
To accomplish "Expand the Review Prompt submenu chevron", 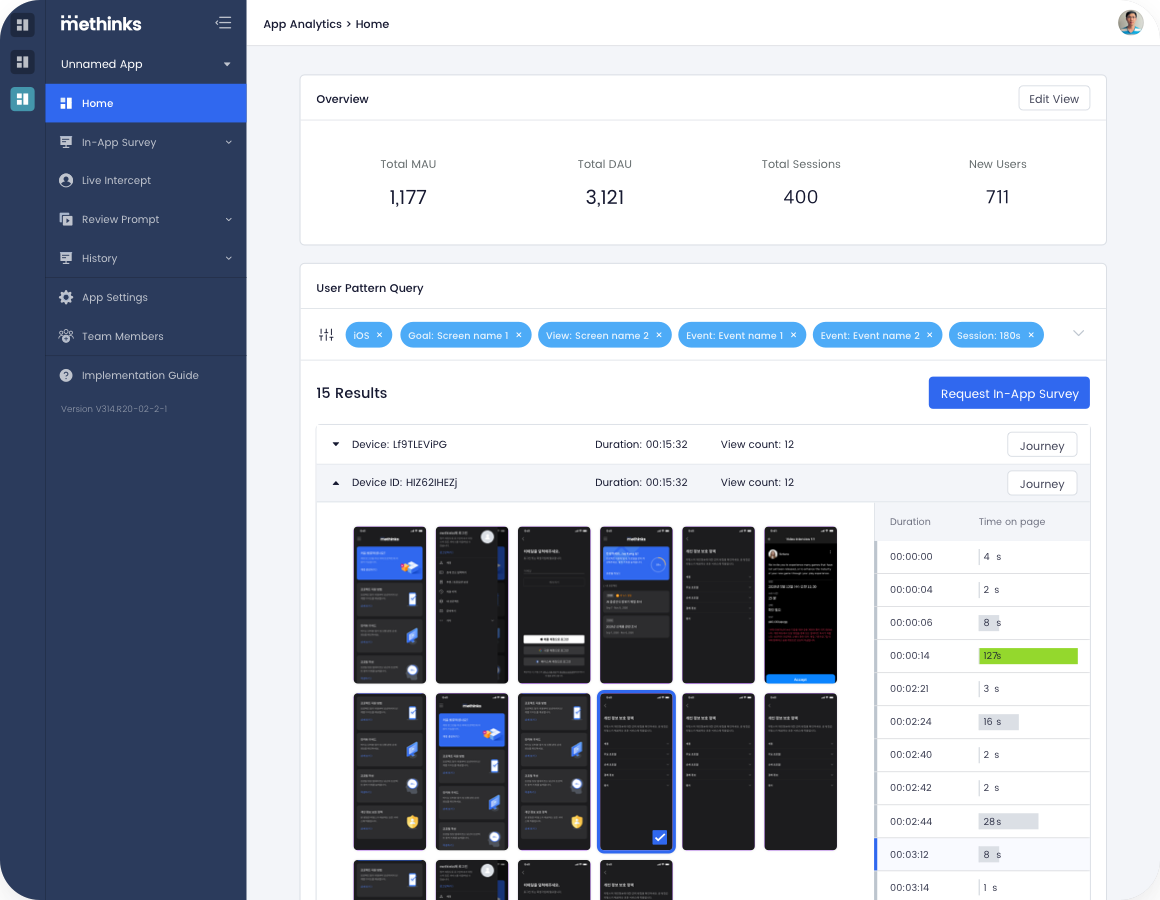I will pyautogui.click(x=229, y=220).
